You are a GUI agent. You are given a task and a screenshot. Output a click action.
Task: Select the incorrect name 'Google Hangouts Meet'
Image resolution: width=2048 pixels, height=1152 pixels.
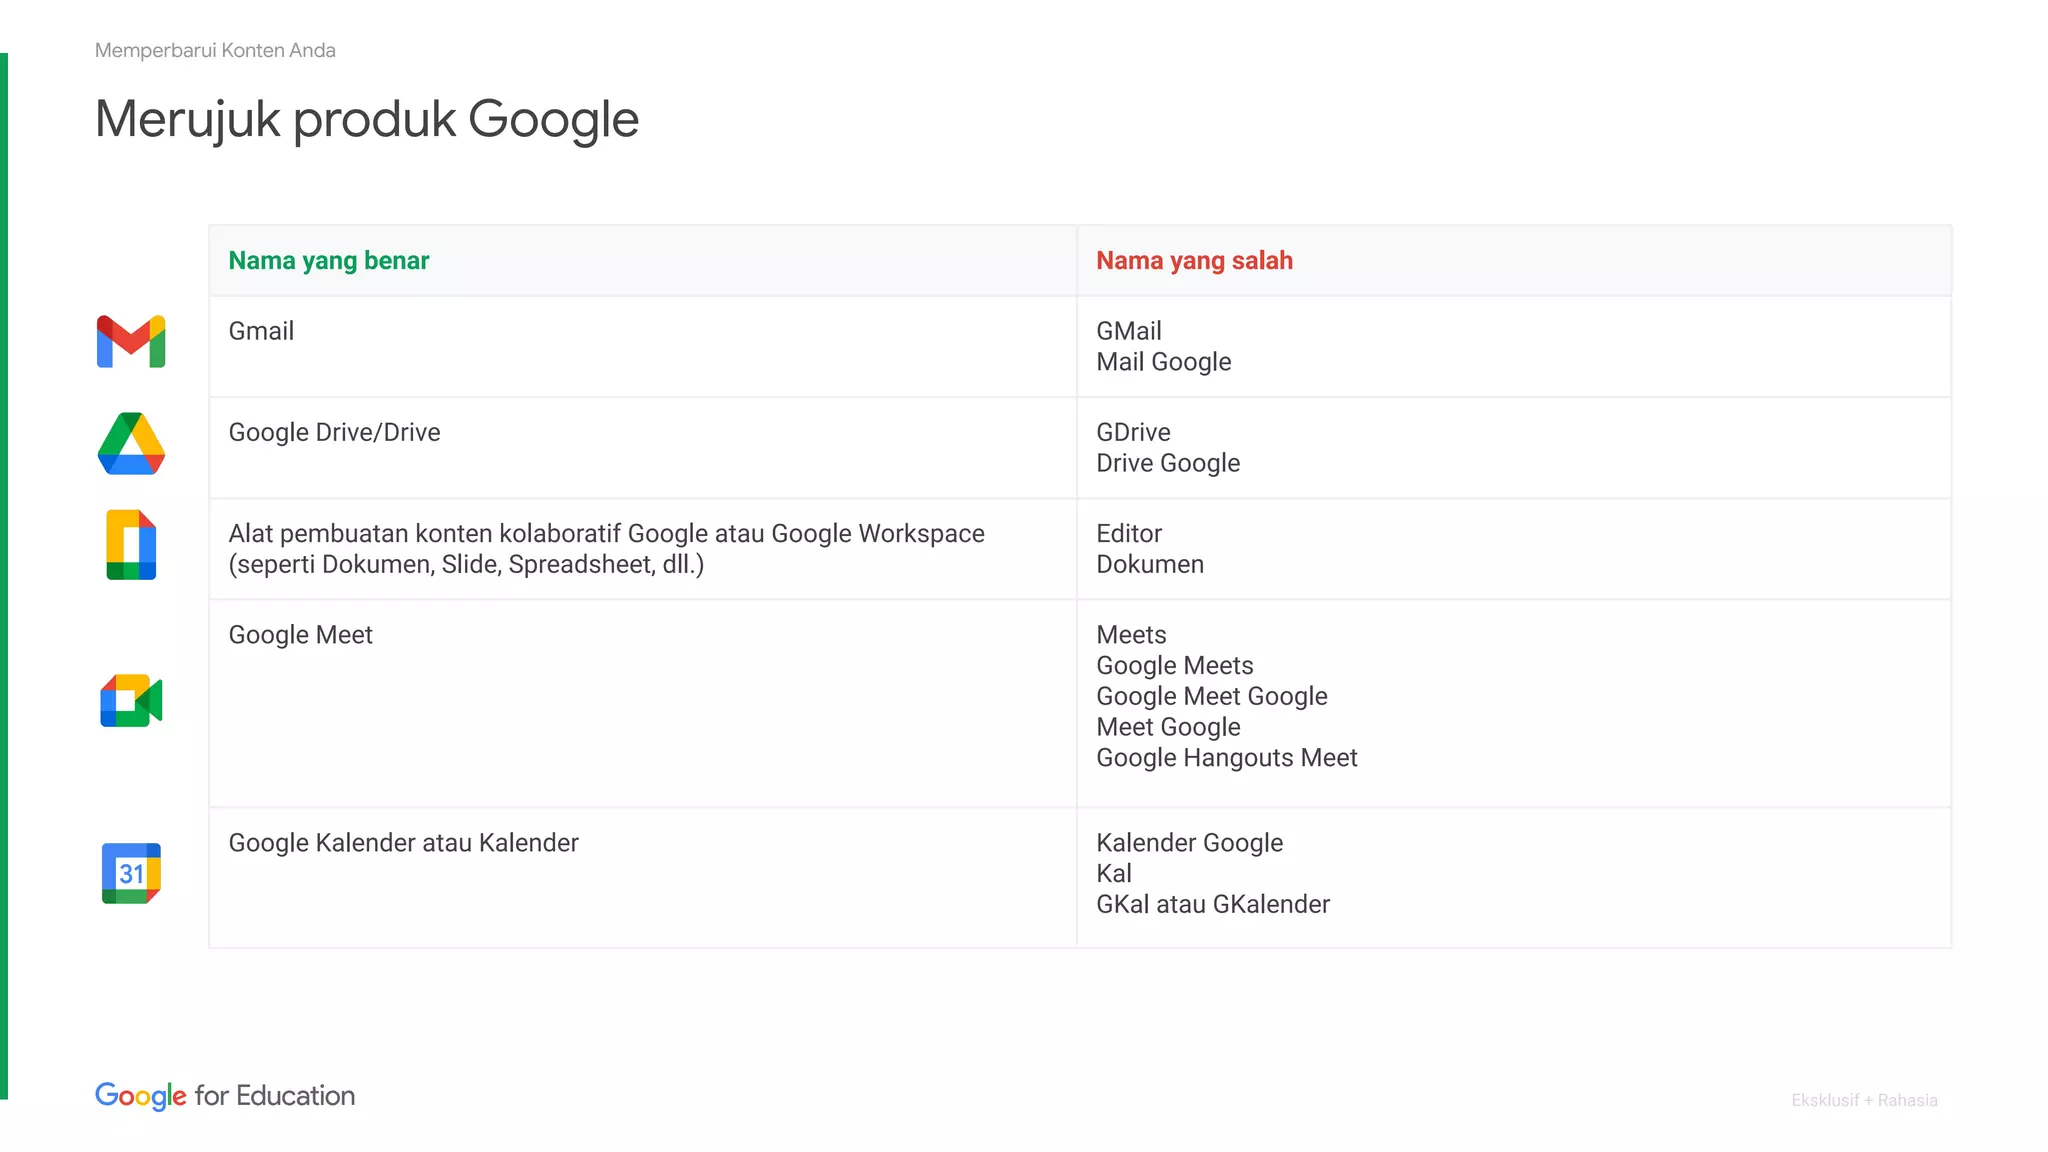point(1227,758)
